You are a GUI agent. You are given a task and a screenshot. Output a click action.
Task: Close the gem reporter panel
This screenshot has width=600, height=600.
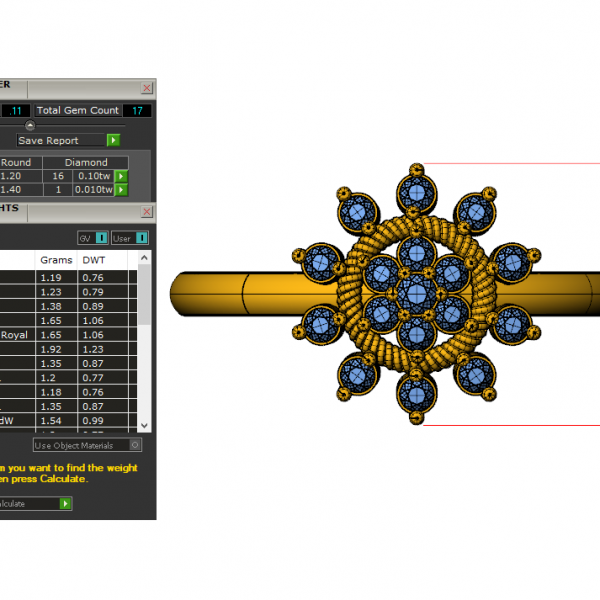click(x=147, y=88)
